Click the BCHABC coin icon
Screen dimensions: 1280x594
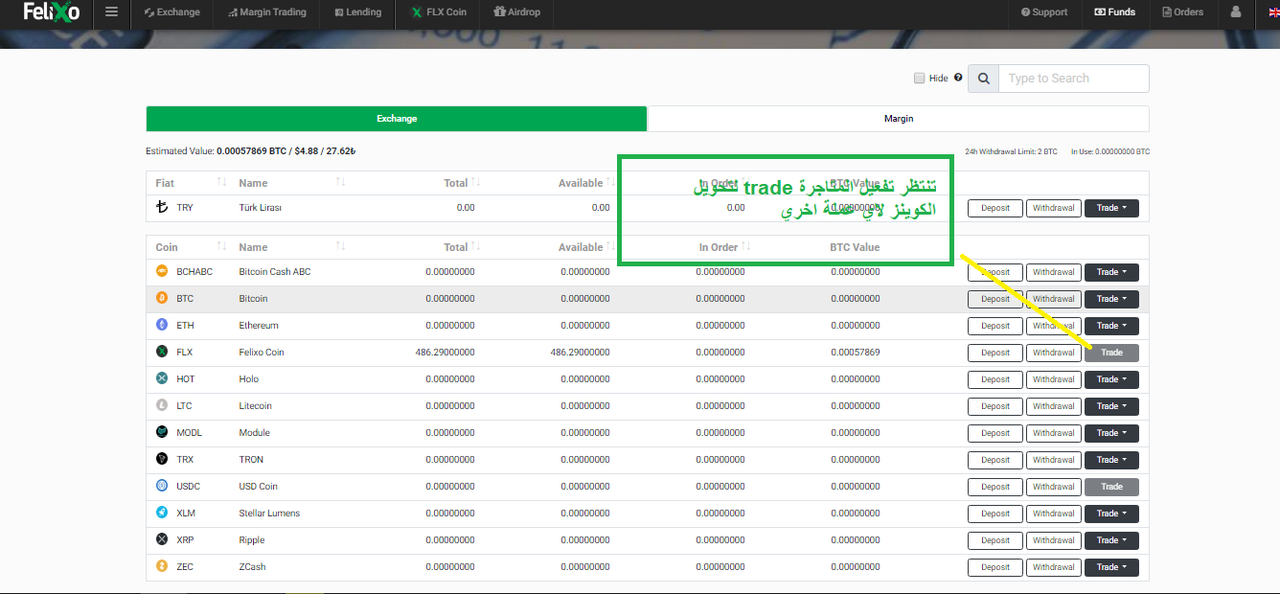(x=162, y=272)
